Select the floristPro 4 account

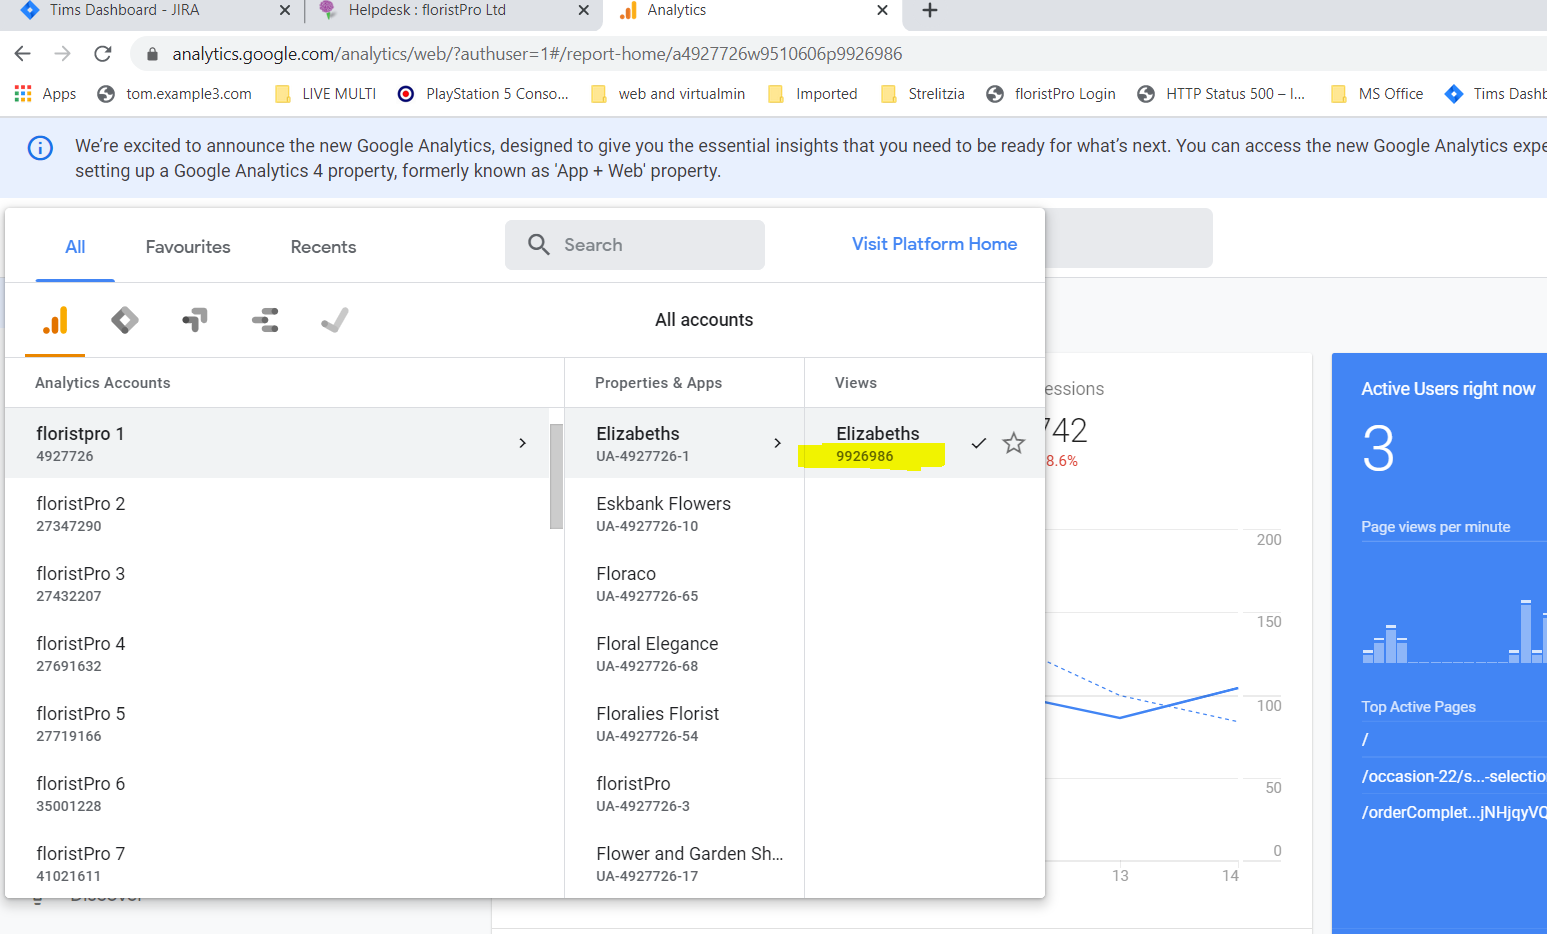[277, 653]
